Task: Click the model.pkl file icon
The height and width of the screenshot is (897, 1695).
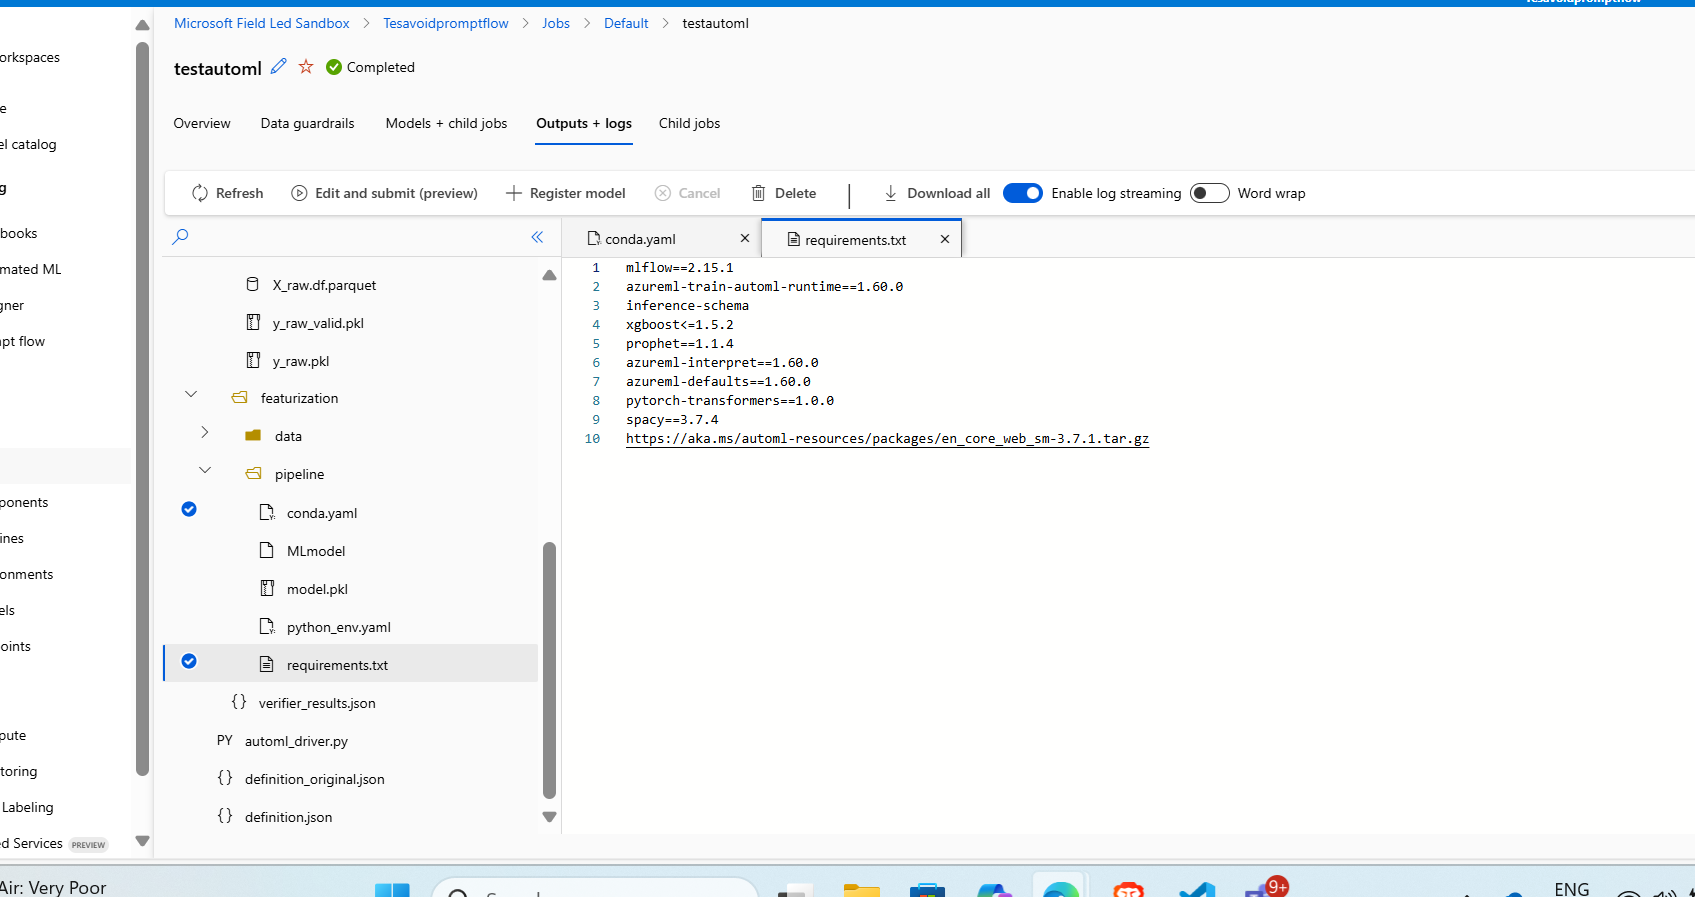Action: (267, 588)
